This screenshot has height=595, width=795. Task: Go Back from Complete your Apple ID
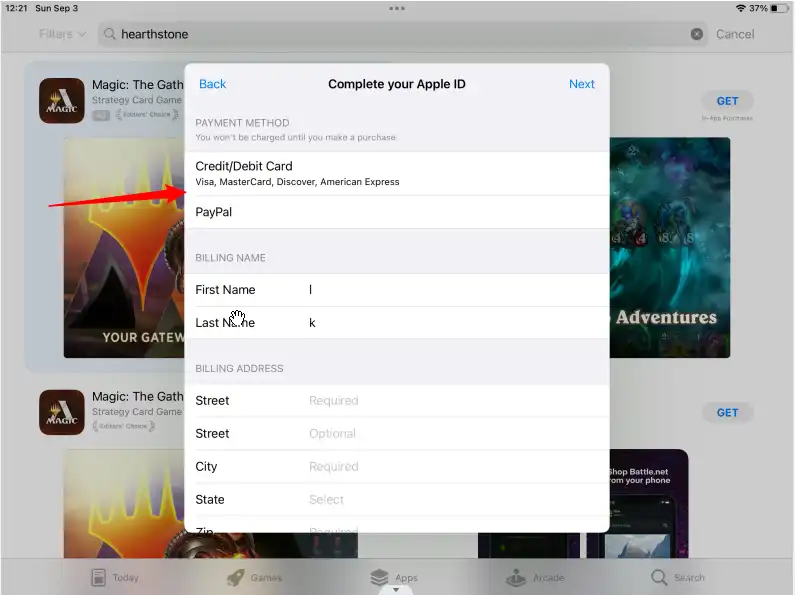coord(212,84)
